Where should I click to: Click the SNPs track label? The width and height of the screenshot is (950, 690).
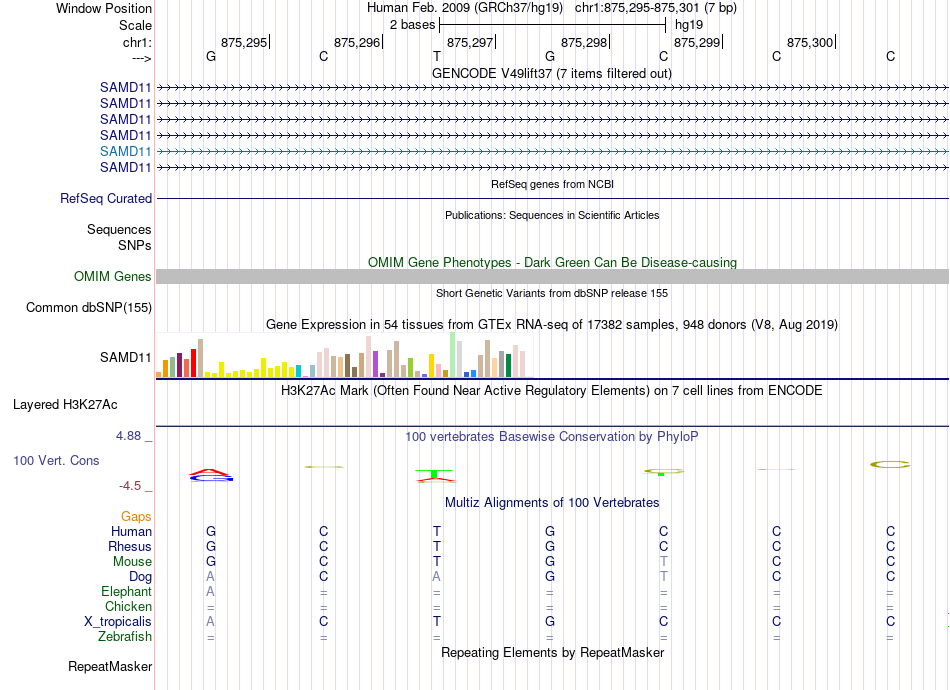135,245
